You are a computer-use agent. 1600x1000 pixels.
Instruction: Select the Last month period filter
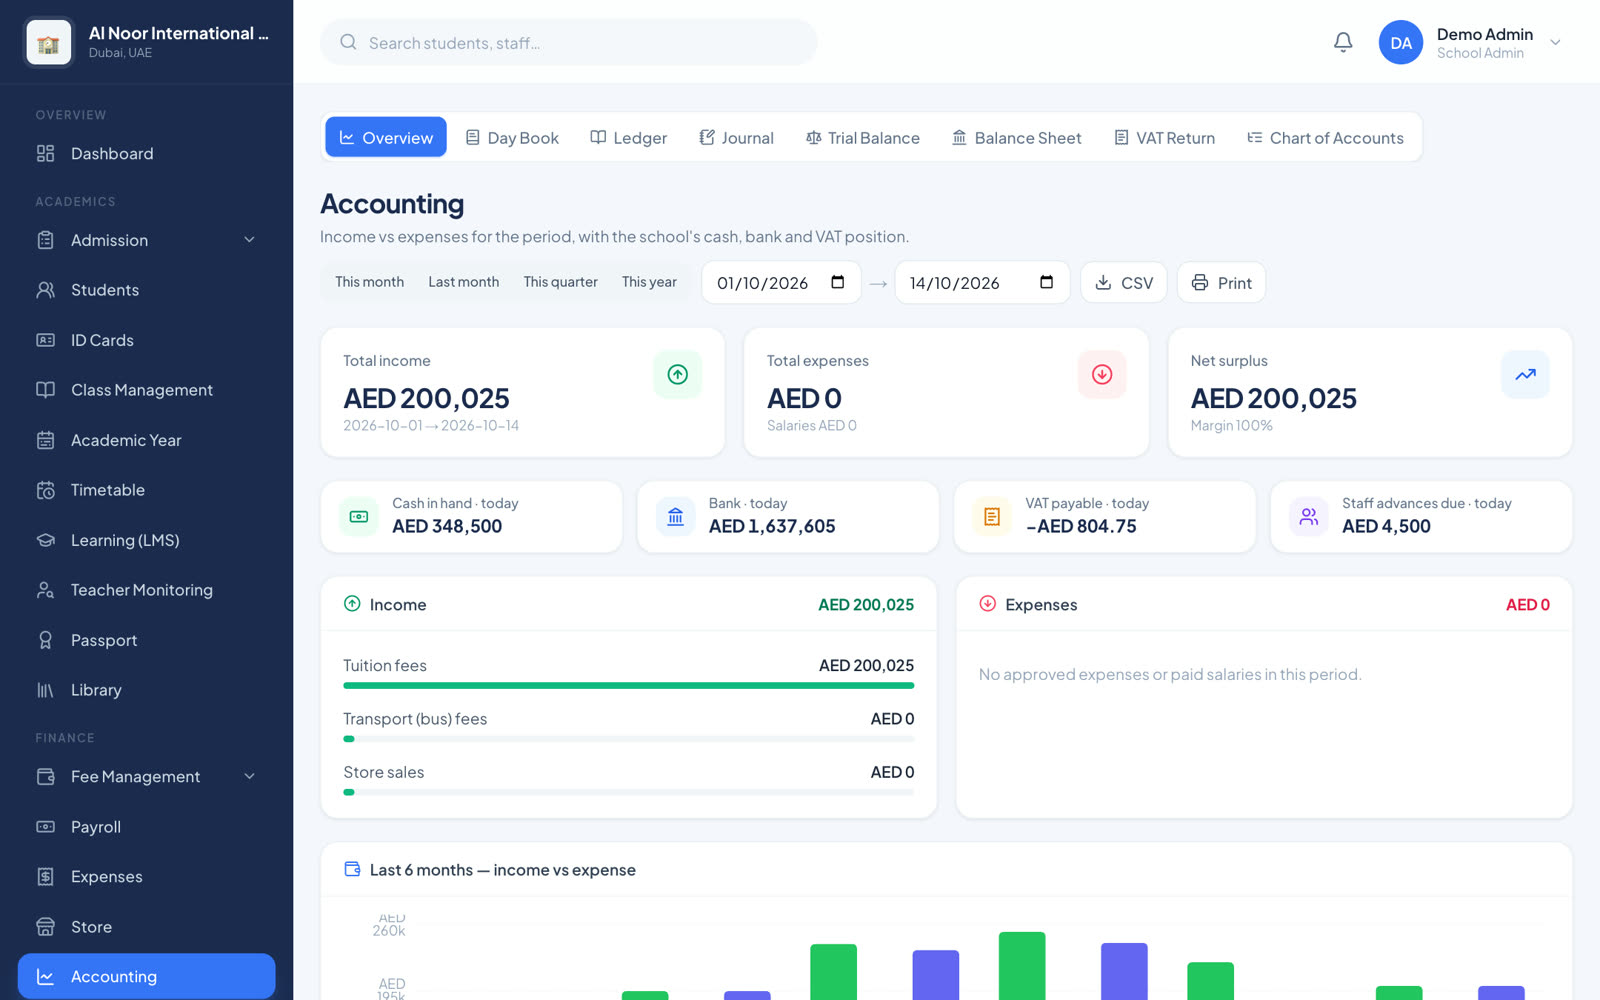464,282
